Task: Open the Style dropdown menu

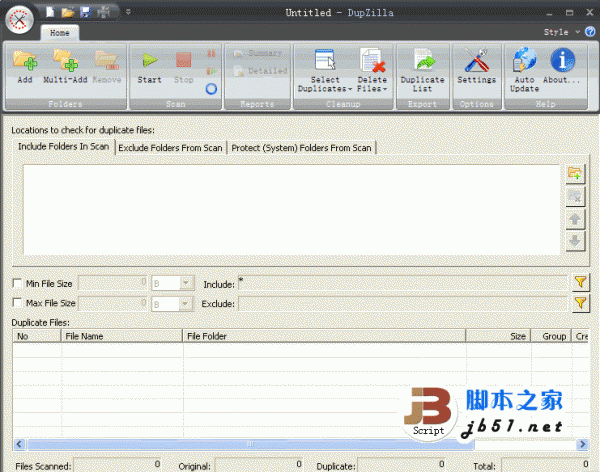Action: 561,32
